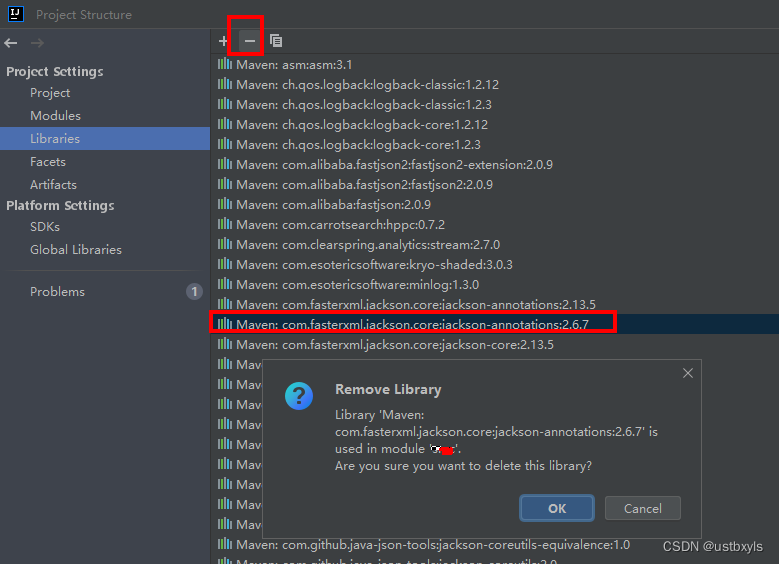Open Project settings section
The height and width of the screenshot is (564, 779).
point(50,93)
